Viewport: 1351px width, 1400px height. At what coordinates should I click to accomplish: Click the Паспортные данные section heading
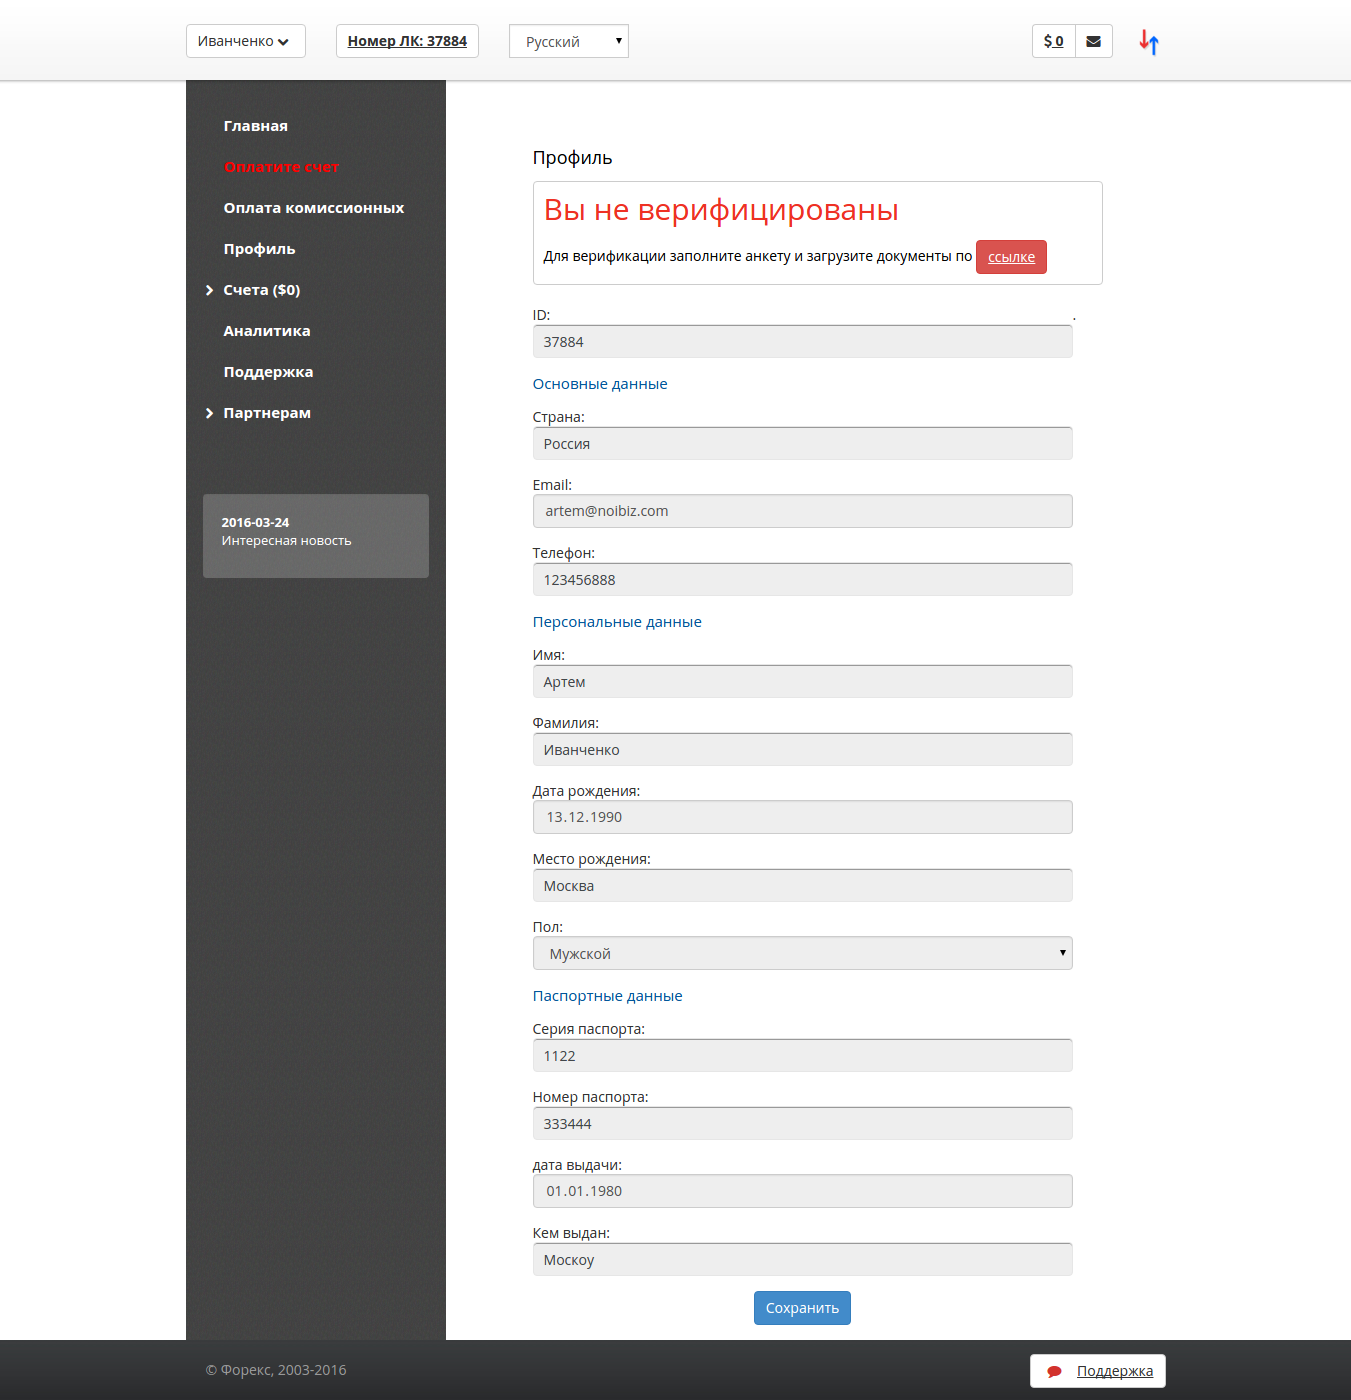(x=608, y=996)
